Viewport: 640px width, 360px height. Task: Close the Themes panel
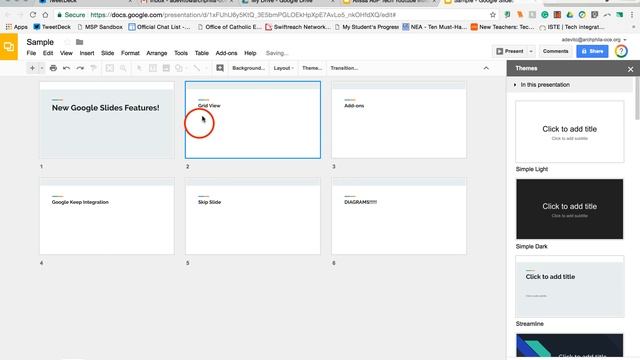click(631, 69)
